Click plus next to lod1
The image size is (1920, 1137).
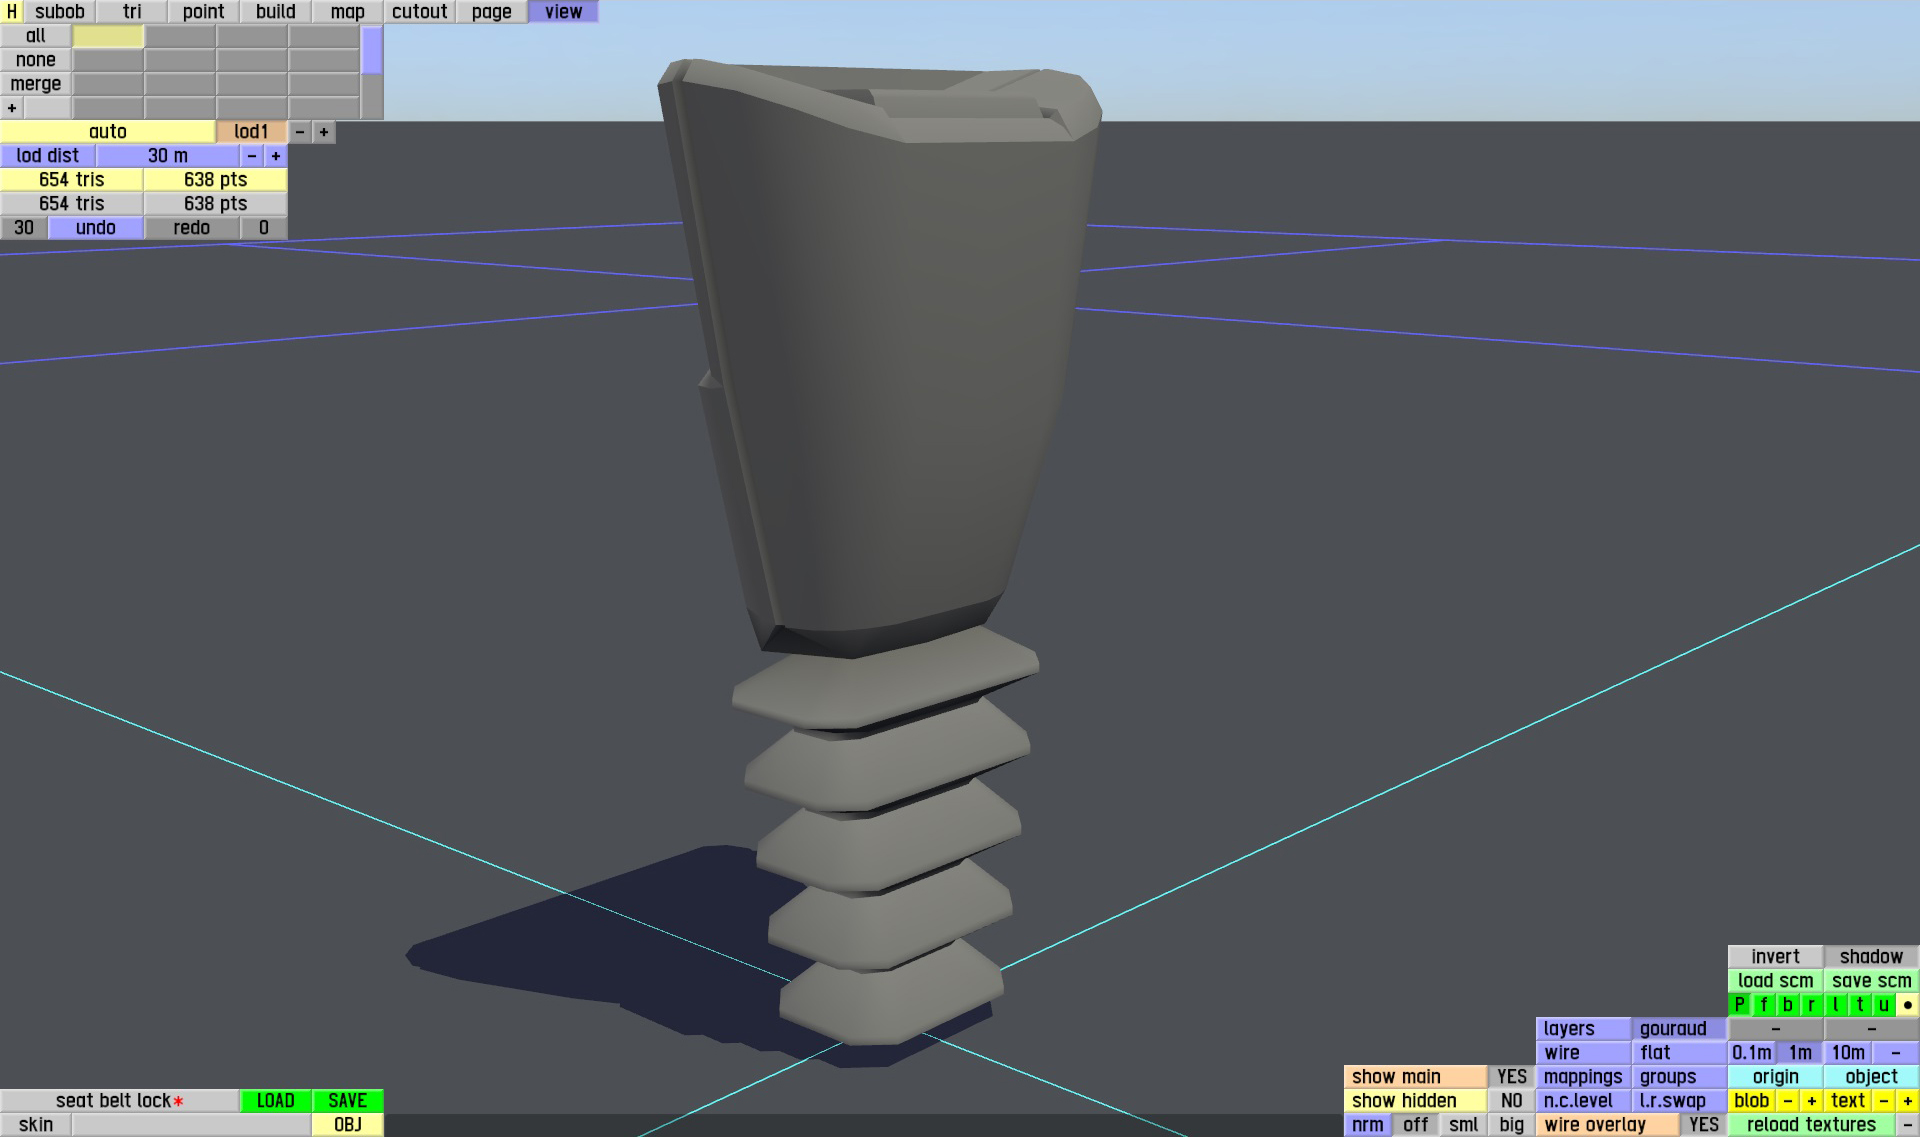pos(324,132)
